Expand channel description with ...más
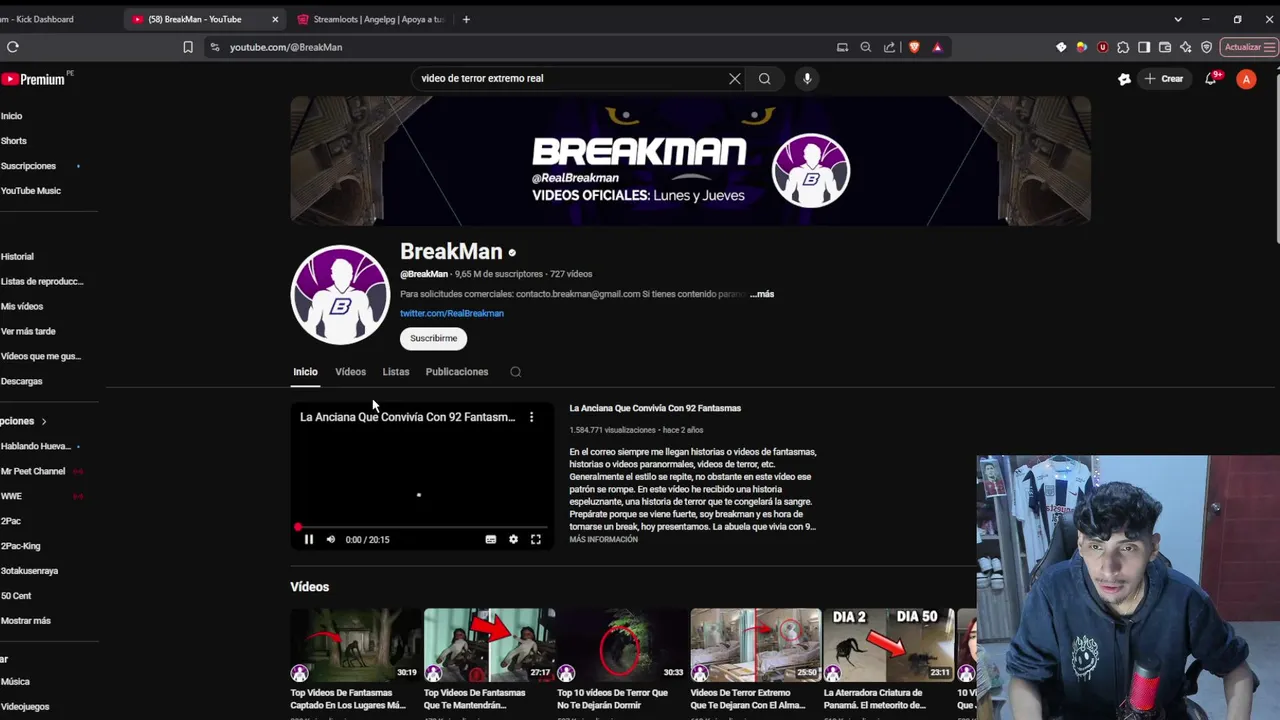Viewport: 1280px width, 720px height. pyautogui.click(x=762, y=294)
